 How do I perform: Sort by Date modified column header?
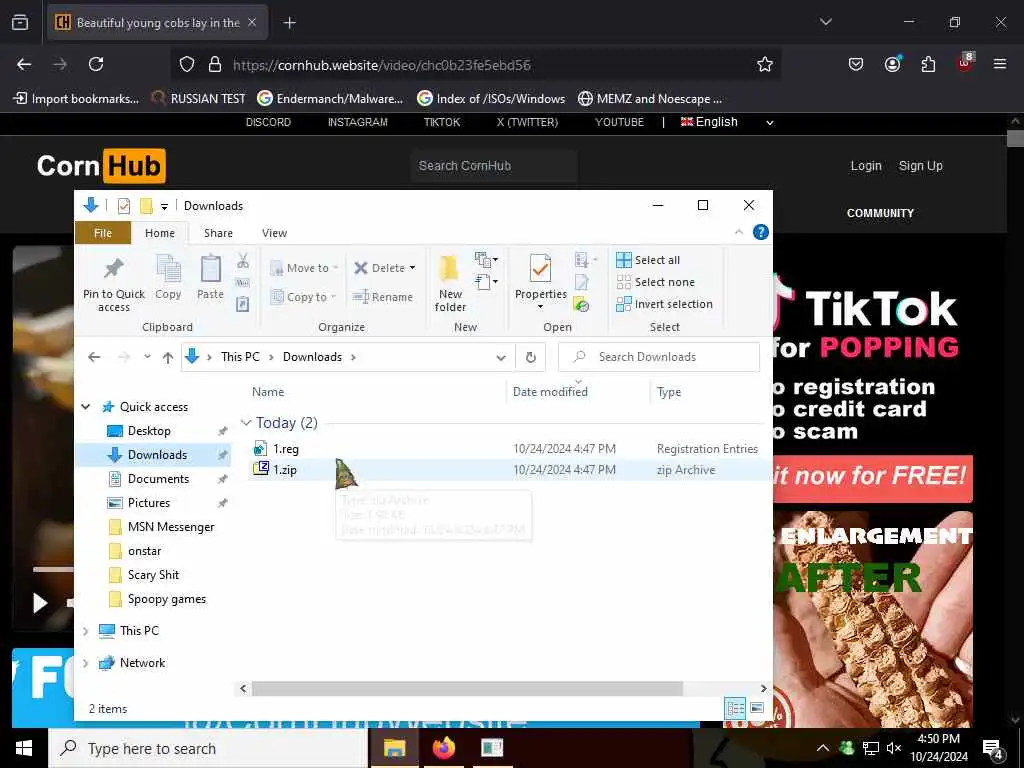point(550,392)
